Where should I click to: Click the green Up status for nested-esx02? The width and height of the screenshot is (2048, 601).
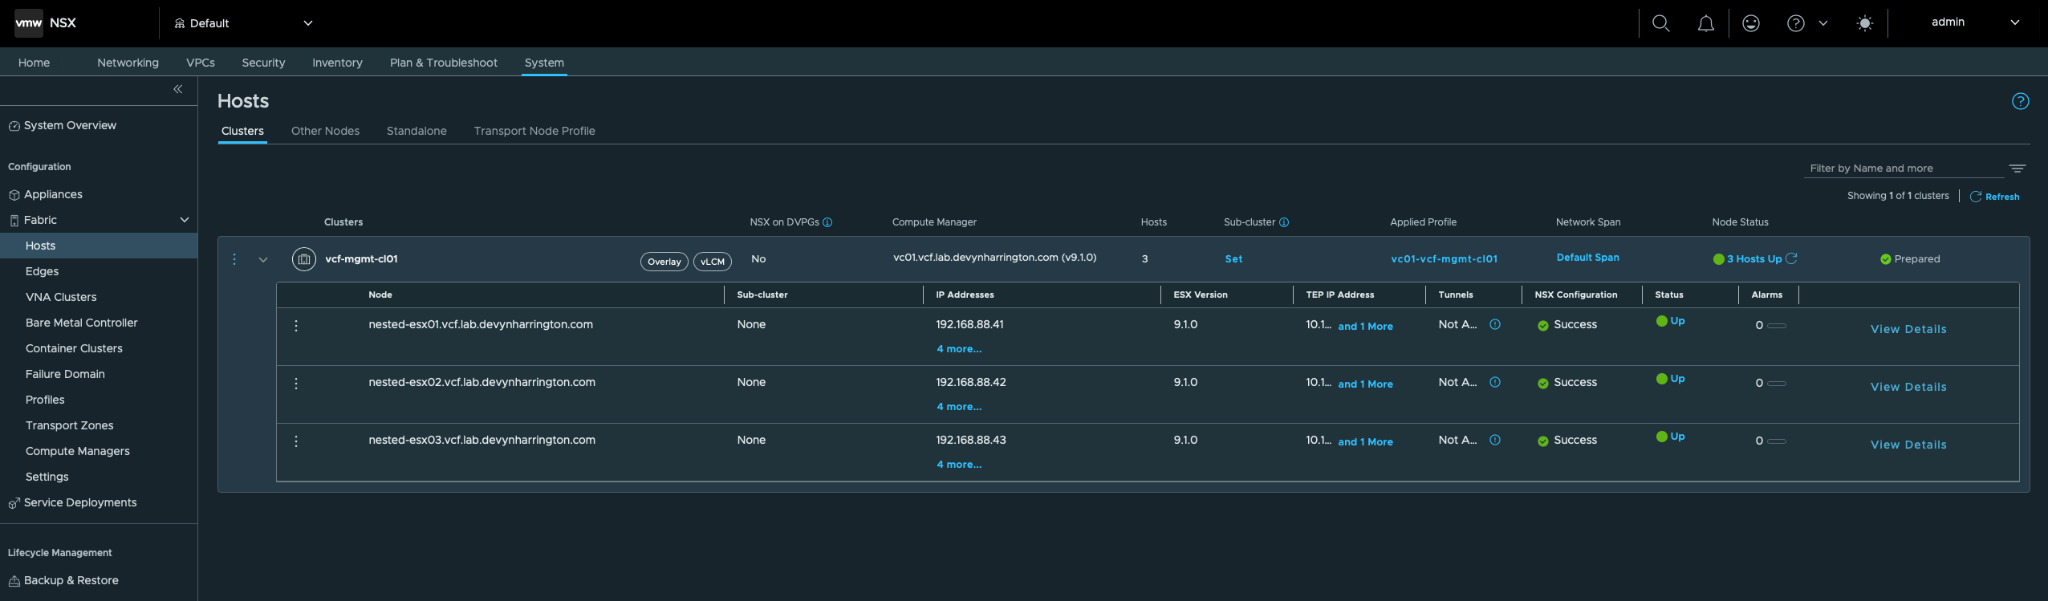click(x=1670, y=379)
